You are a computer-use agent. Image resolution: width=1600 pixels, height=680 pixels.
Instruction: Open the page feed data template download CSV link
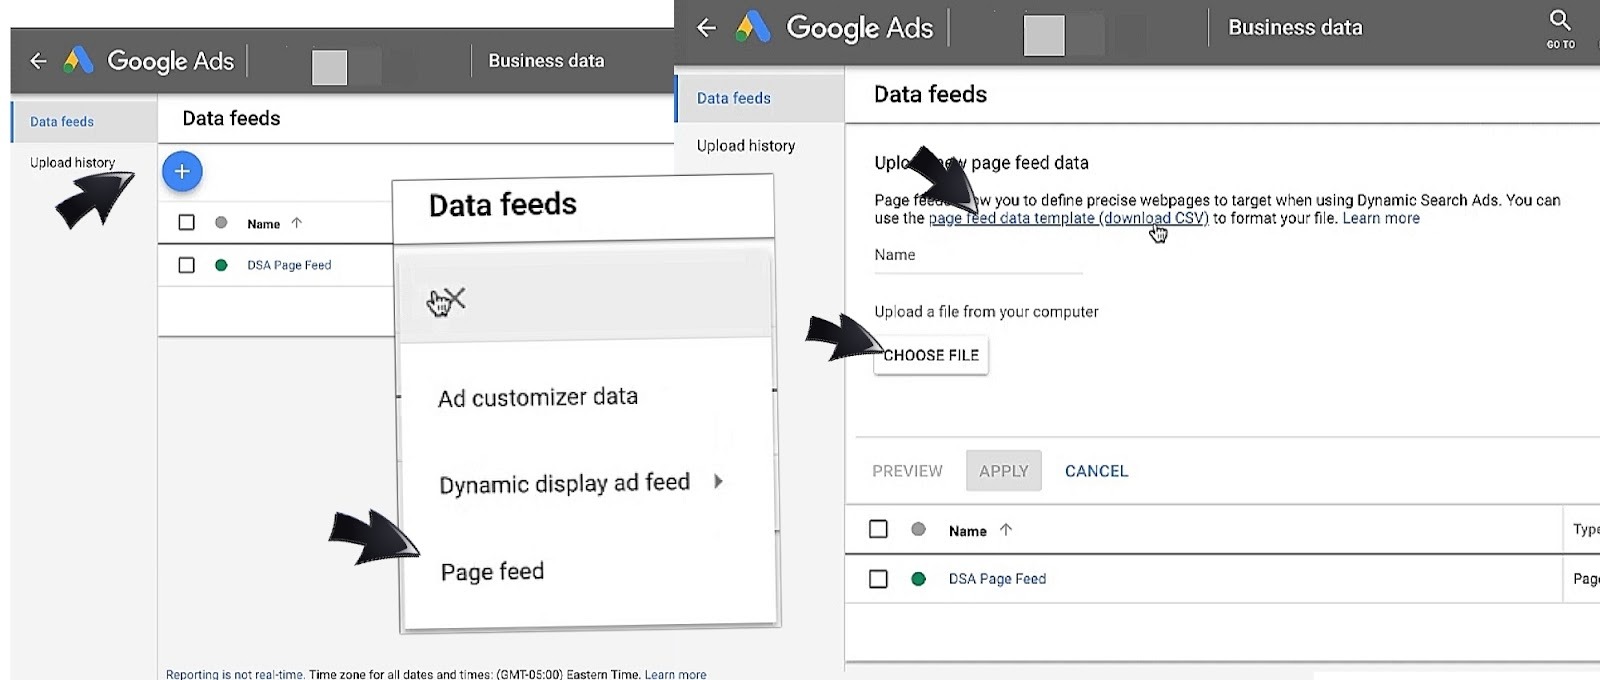[1068, 219]
